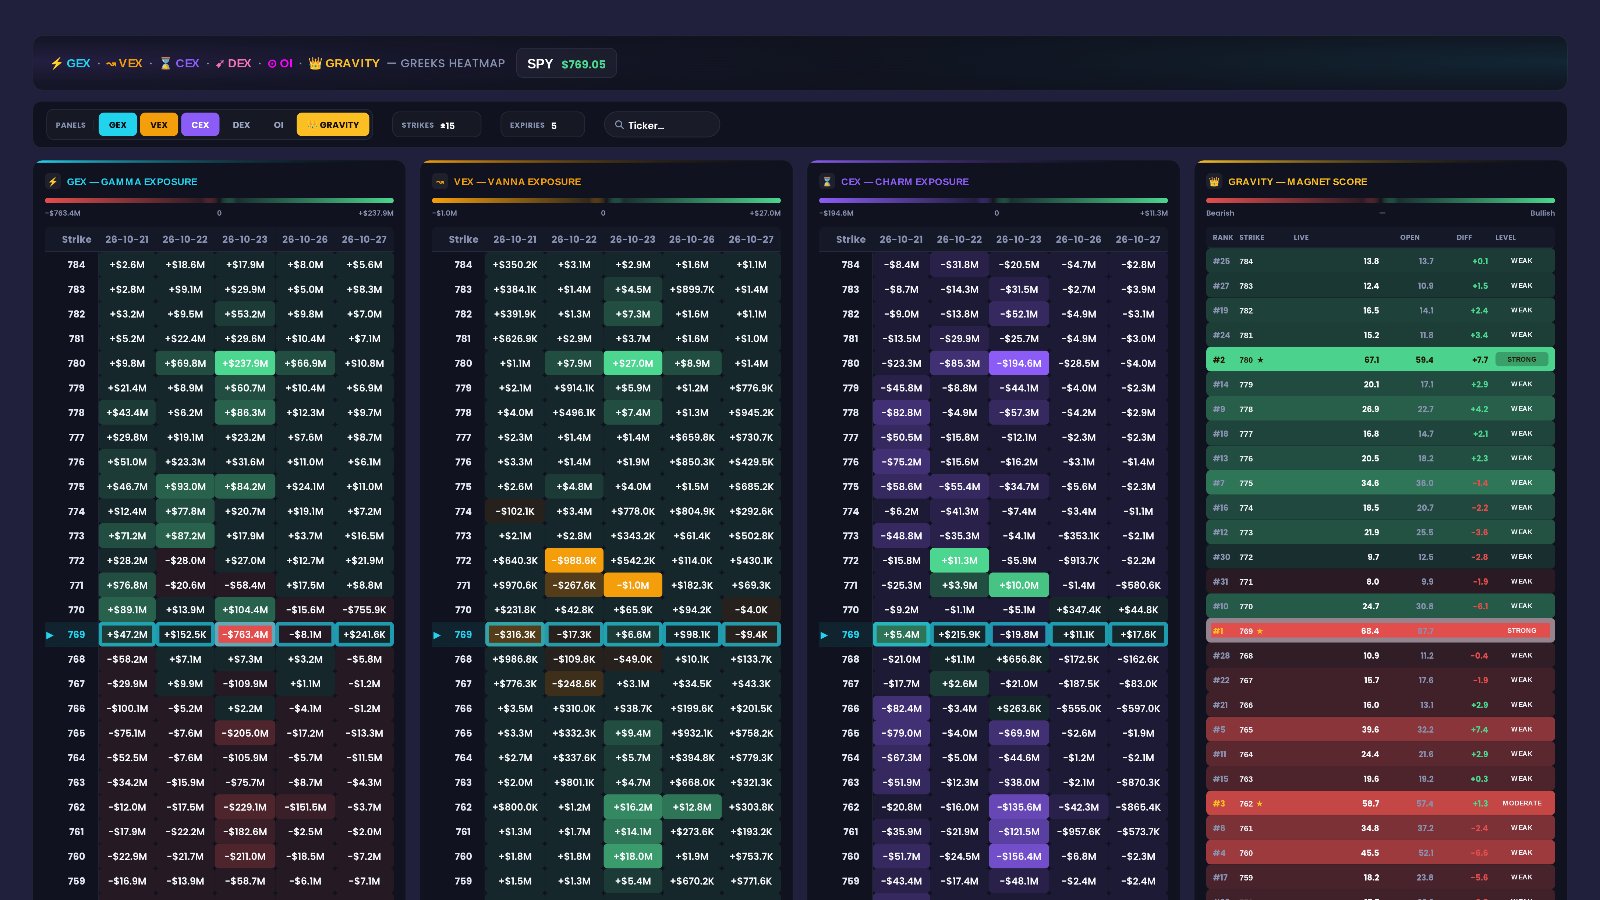Focus the Ticker search input

[x=662, y=125]
